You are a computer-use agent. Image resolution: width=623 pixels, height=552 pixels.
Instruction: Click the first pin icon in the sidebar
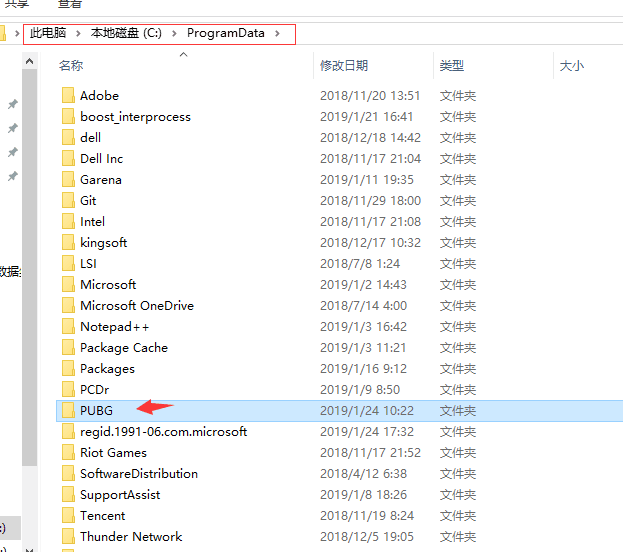click(x=13, y=104)
